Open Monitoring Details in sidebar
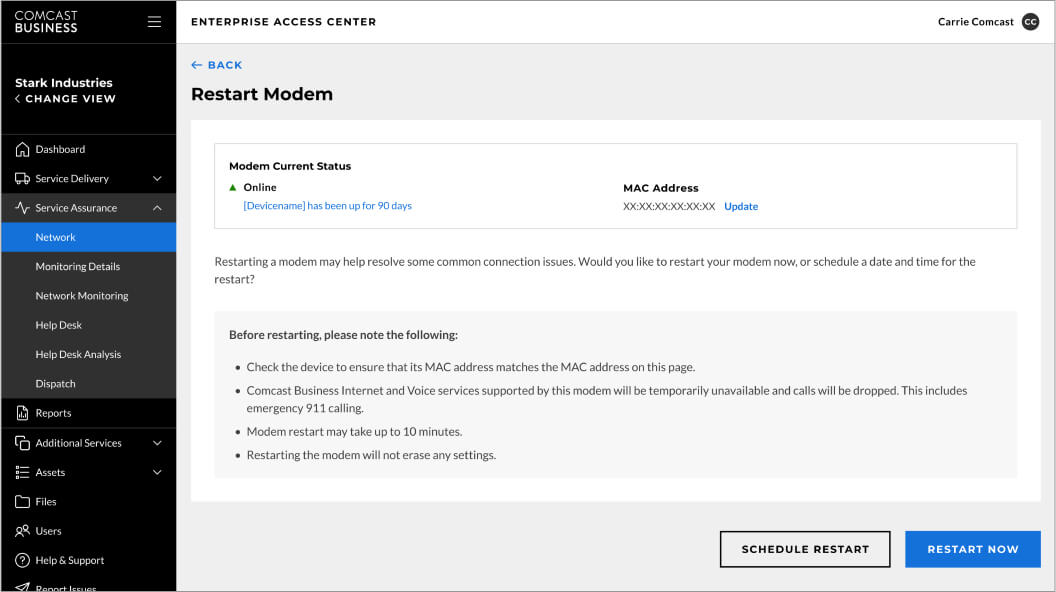Screen dimensions: 1056x592 77,267
